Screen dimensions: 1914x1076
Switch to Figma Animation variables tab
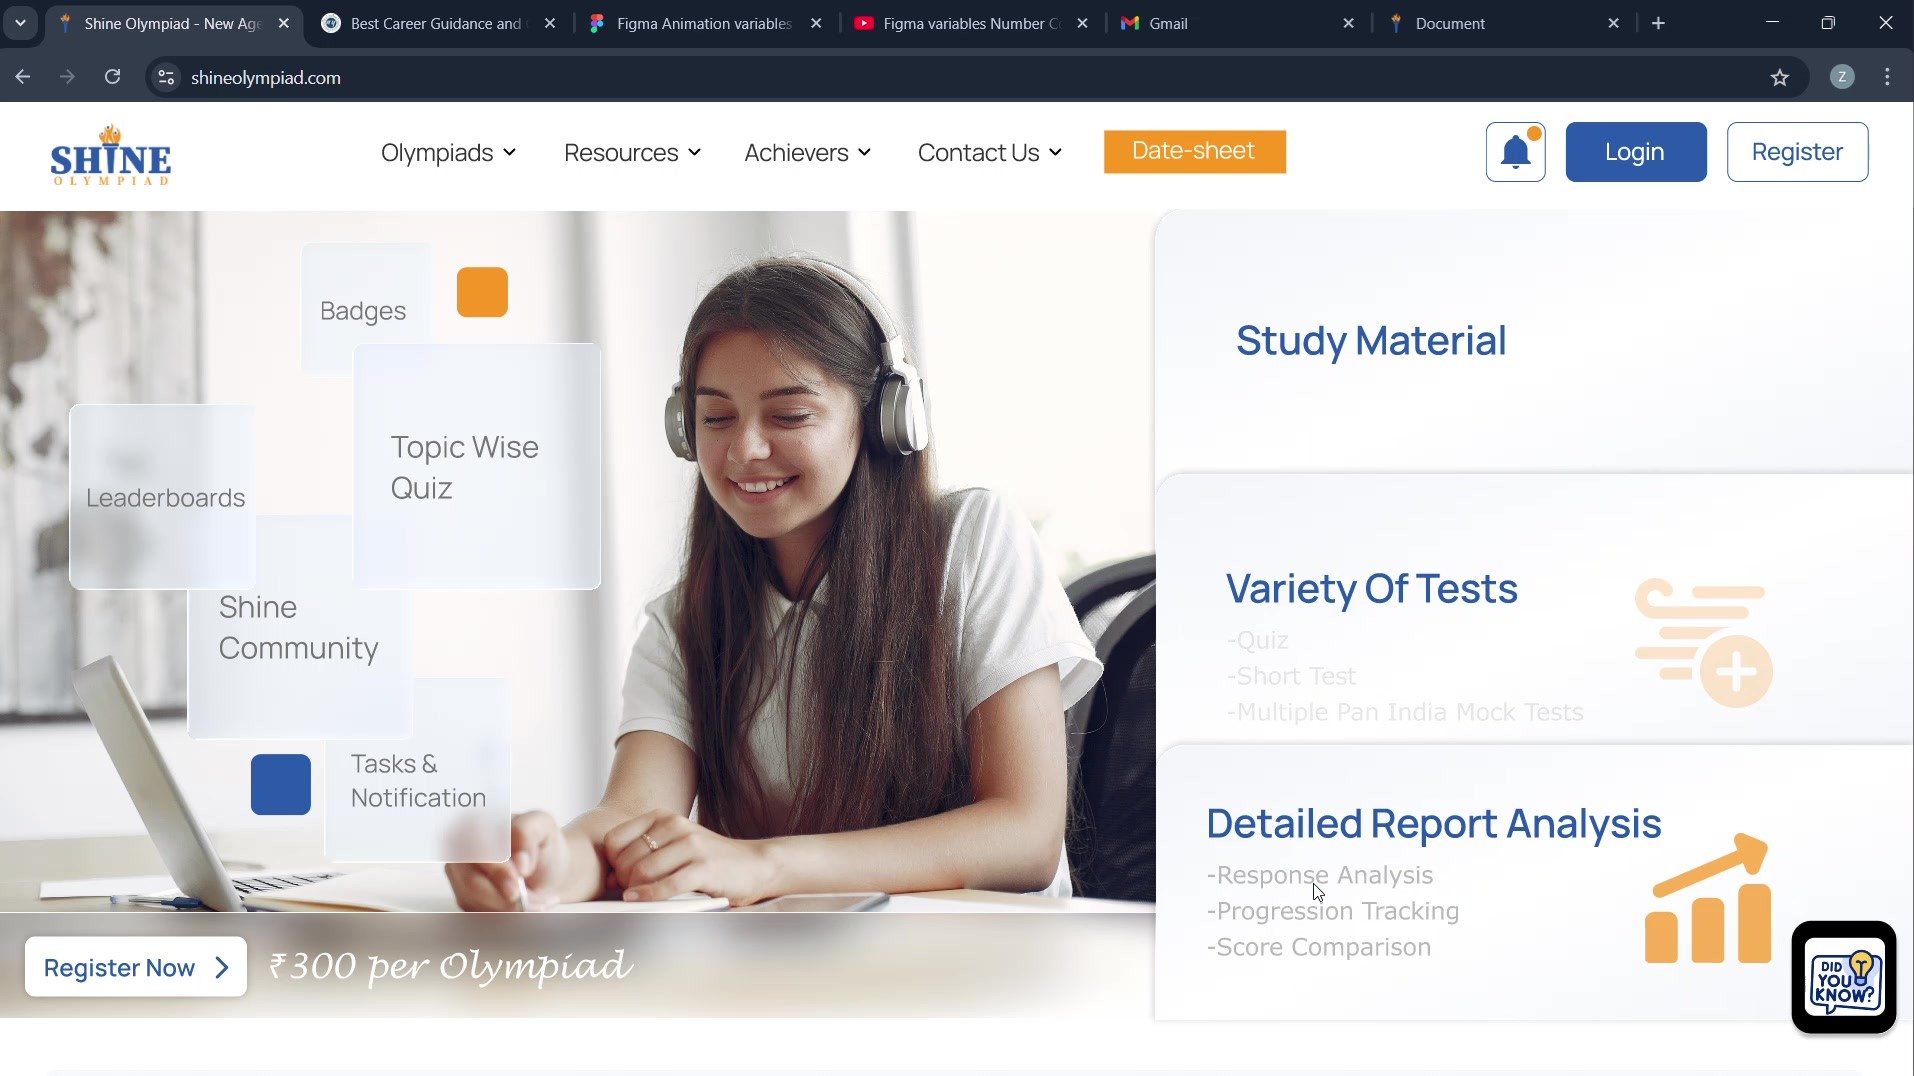[704, 23]
